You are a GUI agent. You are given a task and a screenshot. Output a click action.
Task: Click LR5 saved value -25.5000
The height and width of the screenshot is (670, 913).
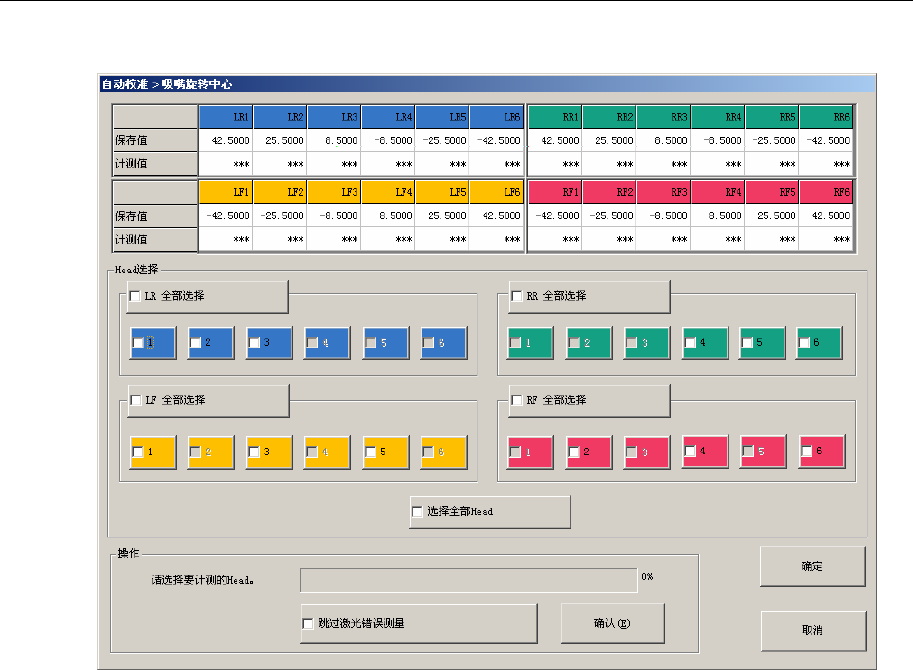click(x=443, y=140)
